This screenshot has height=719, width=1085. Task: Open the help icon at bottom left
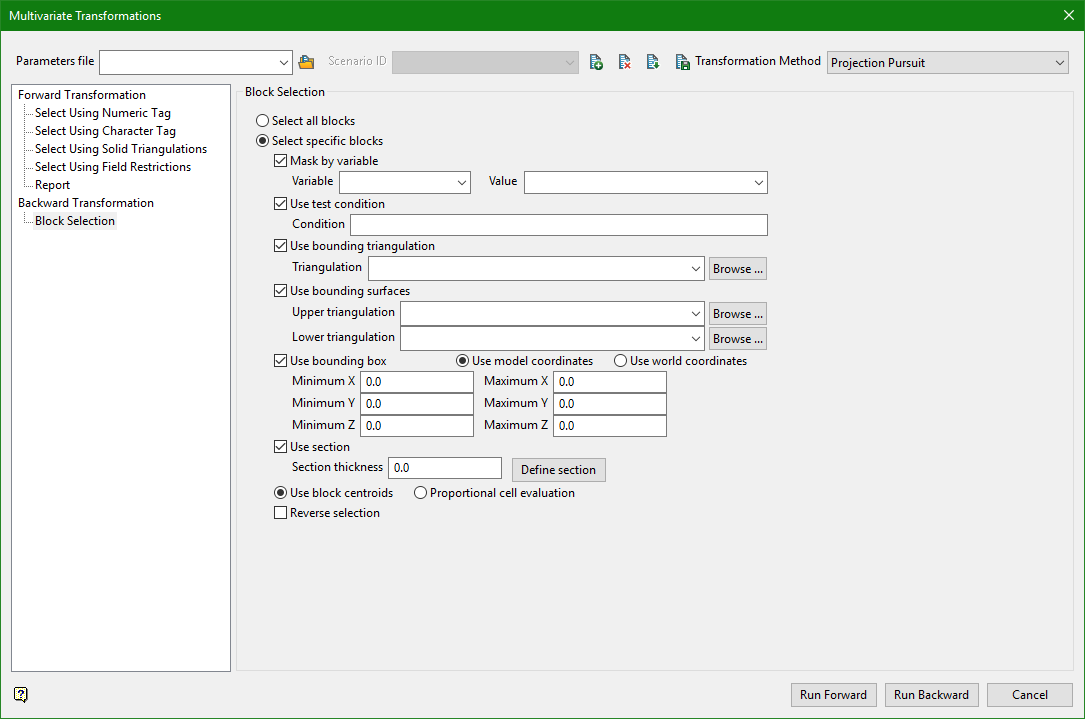point(21,695)
